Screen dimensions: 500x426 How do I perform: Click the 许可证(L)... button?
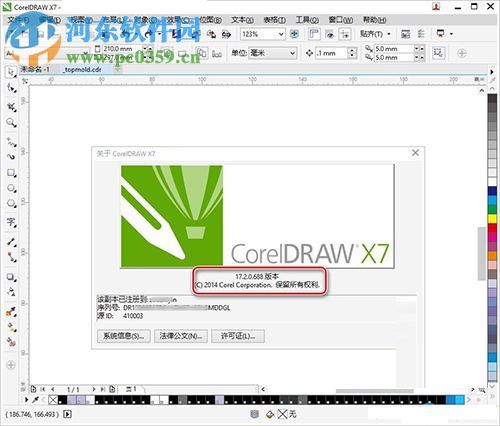coord(238,336)
